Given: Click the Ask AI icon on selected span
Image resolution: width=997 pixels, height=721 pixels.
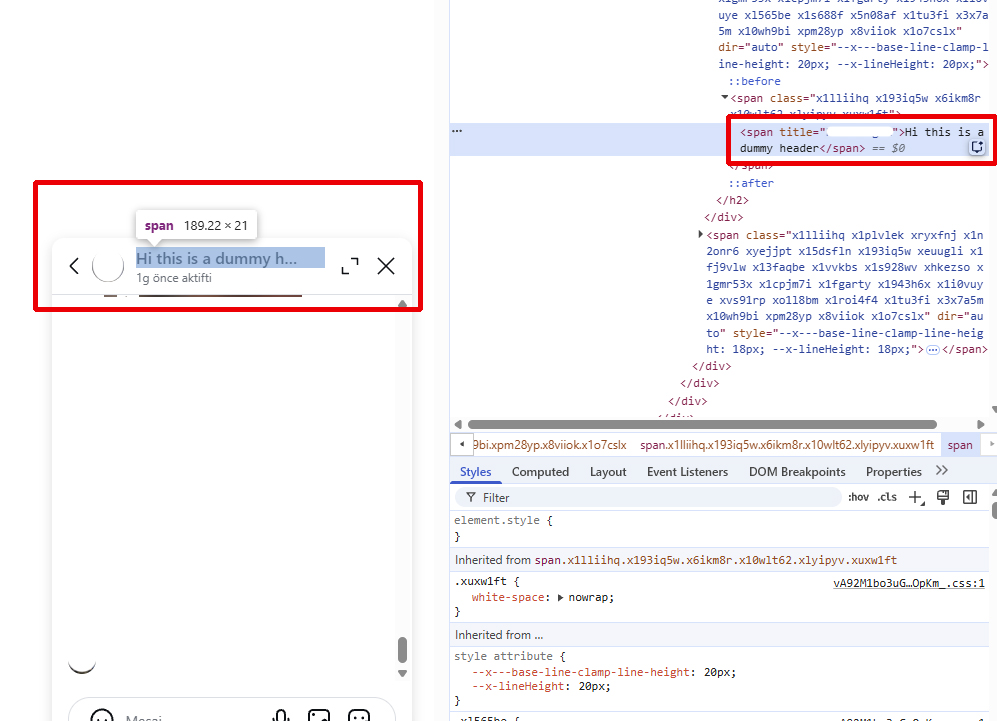Looking at the screenshot, I should tap(977, 148).
